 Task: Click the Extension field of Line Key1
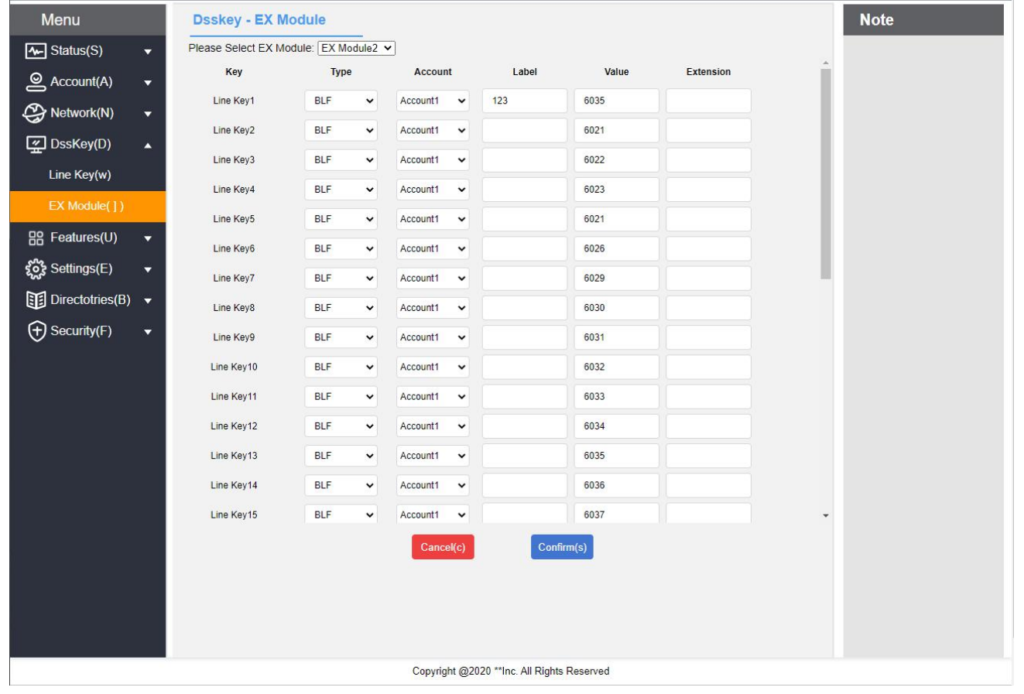tap(709, 101)
